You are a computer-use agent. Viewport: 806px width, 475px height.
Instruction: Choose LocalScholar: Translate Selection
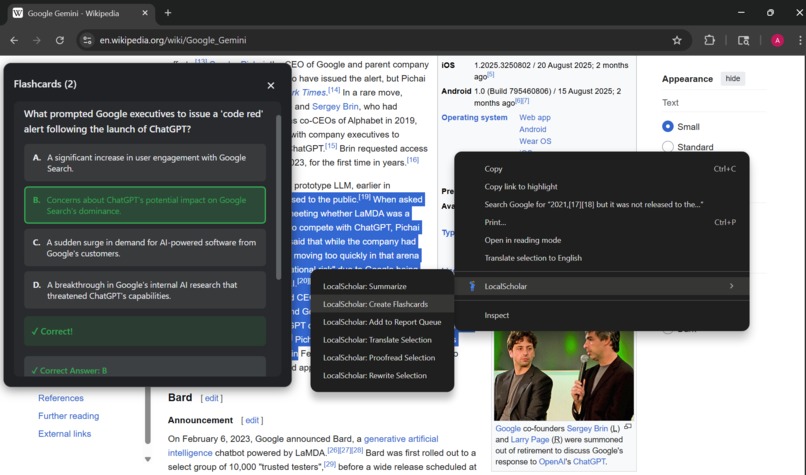coord(382,340)
